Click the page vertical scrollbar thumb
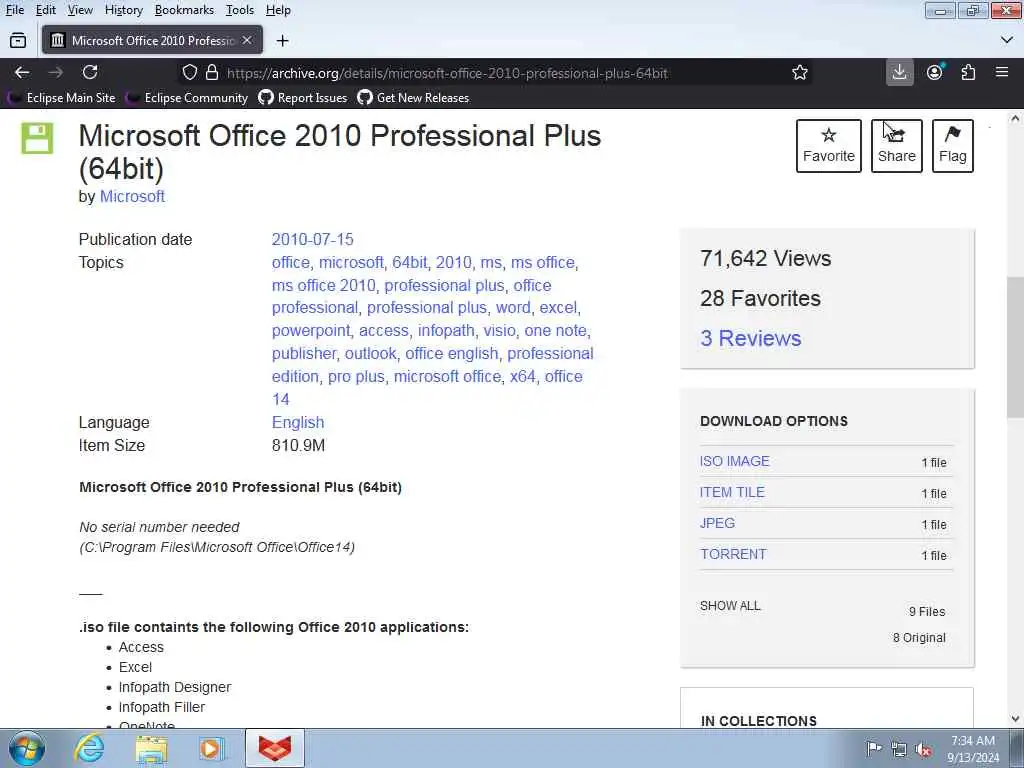 (1014, 347)
